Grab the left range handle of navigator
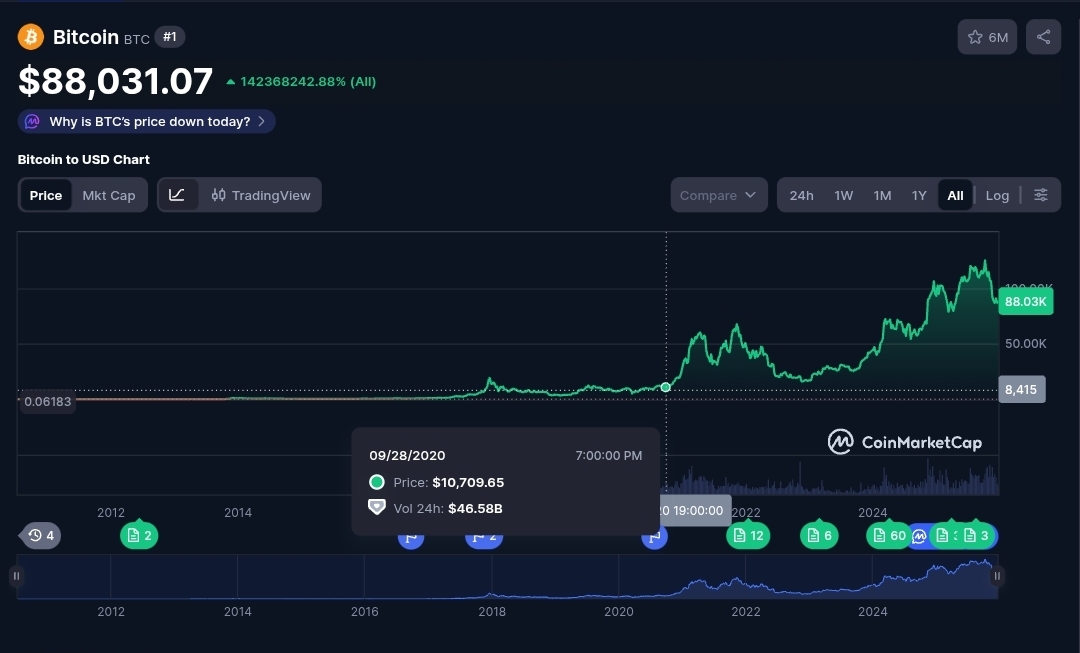 point(16,576)
